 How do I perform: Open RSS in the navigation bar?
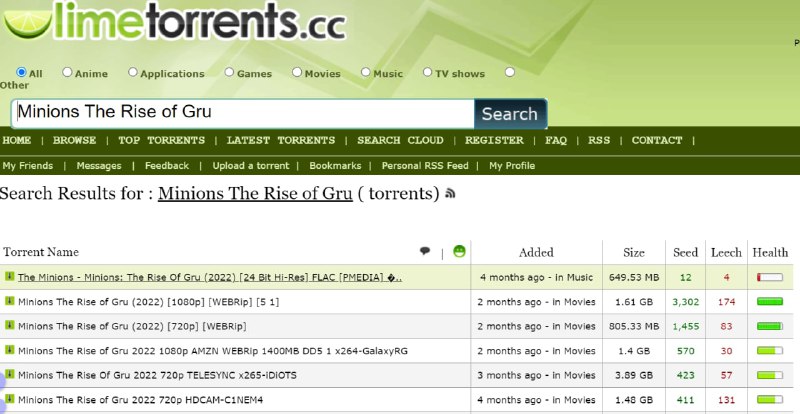[599, 140]
